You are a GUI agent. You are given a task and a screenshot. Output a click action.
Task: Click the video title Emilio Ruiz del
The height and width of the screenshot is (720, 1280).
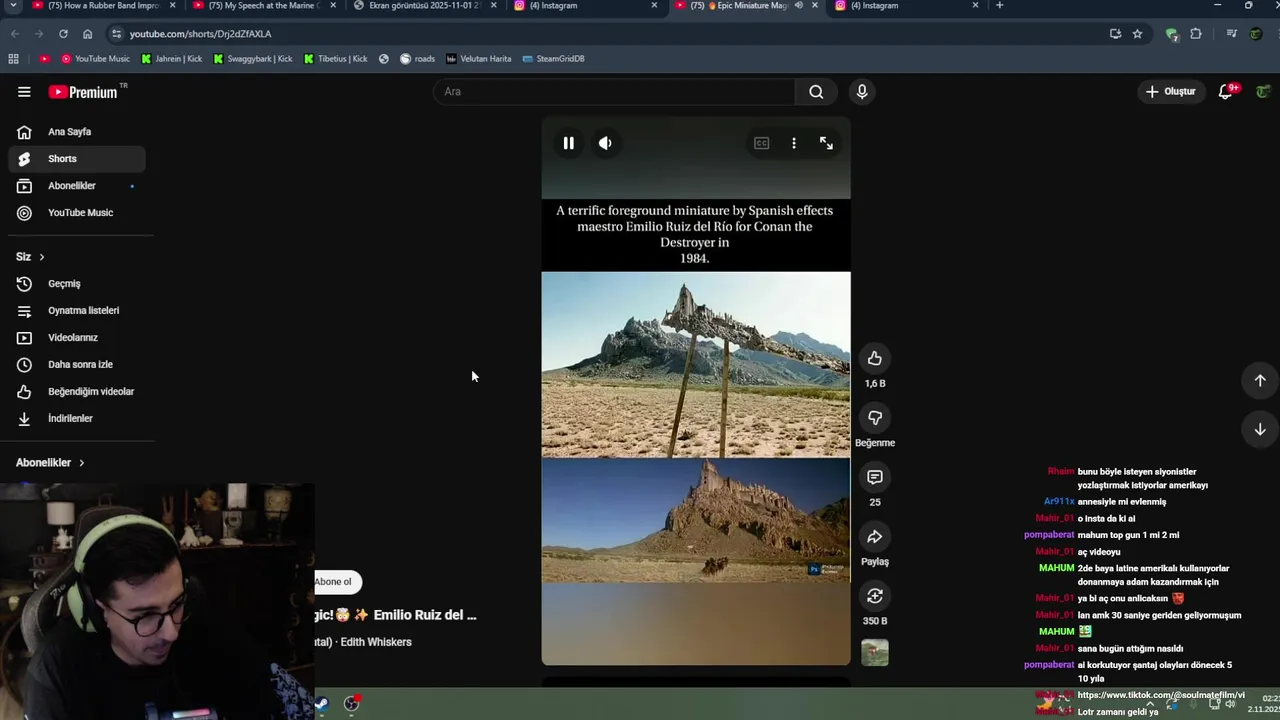click(395, 615)
